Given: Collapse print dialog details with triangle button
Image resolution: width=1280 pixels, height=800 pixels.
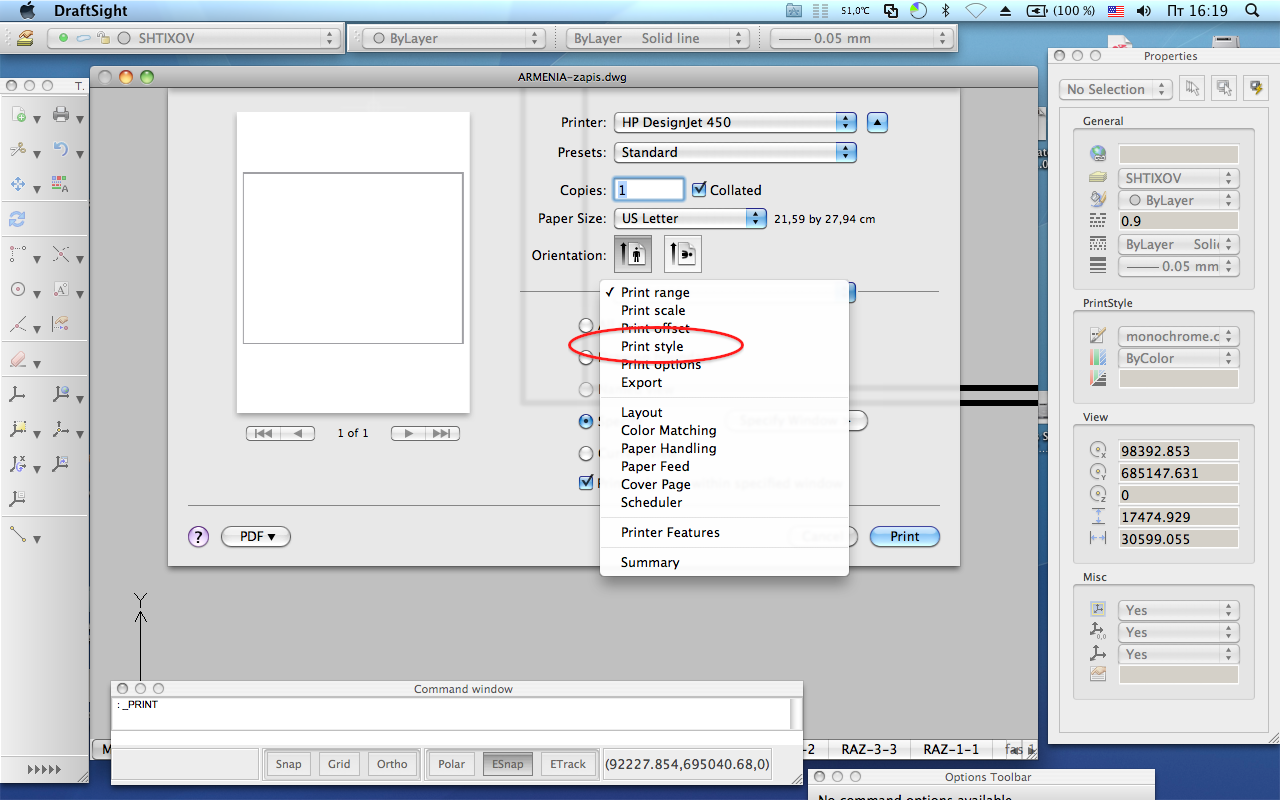Looking at the screenshot, I should coord(877,122).
